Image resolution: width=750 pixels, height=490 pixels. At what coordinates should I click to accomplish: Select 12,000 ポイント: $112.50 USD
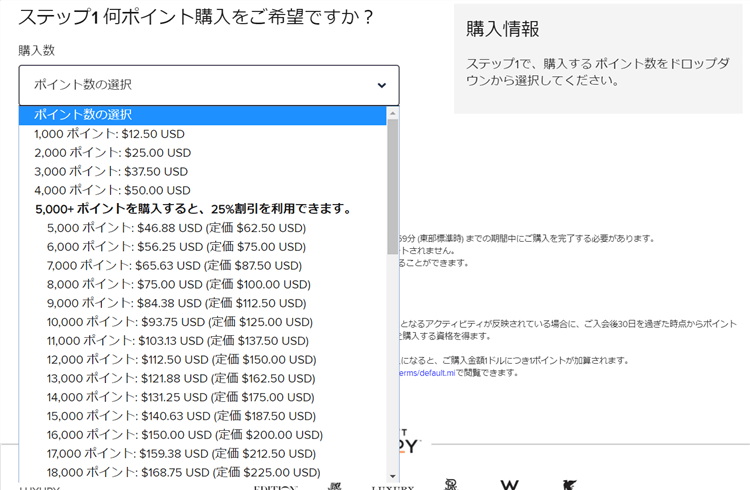click(181, 360)
